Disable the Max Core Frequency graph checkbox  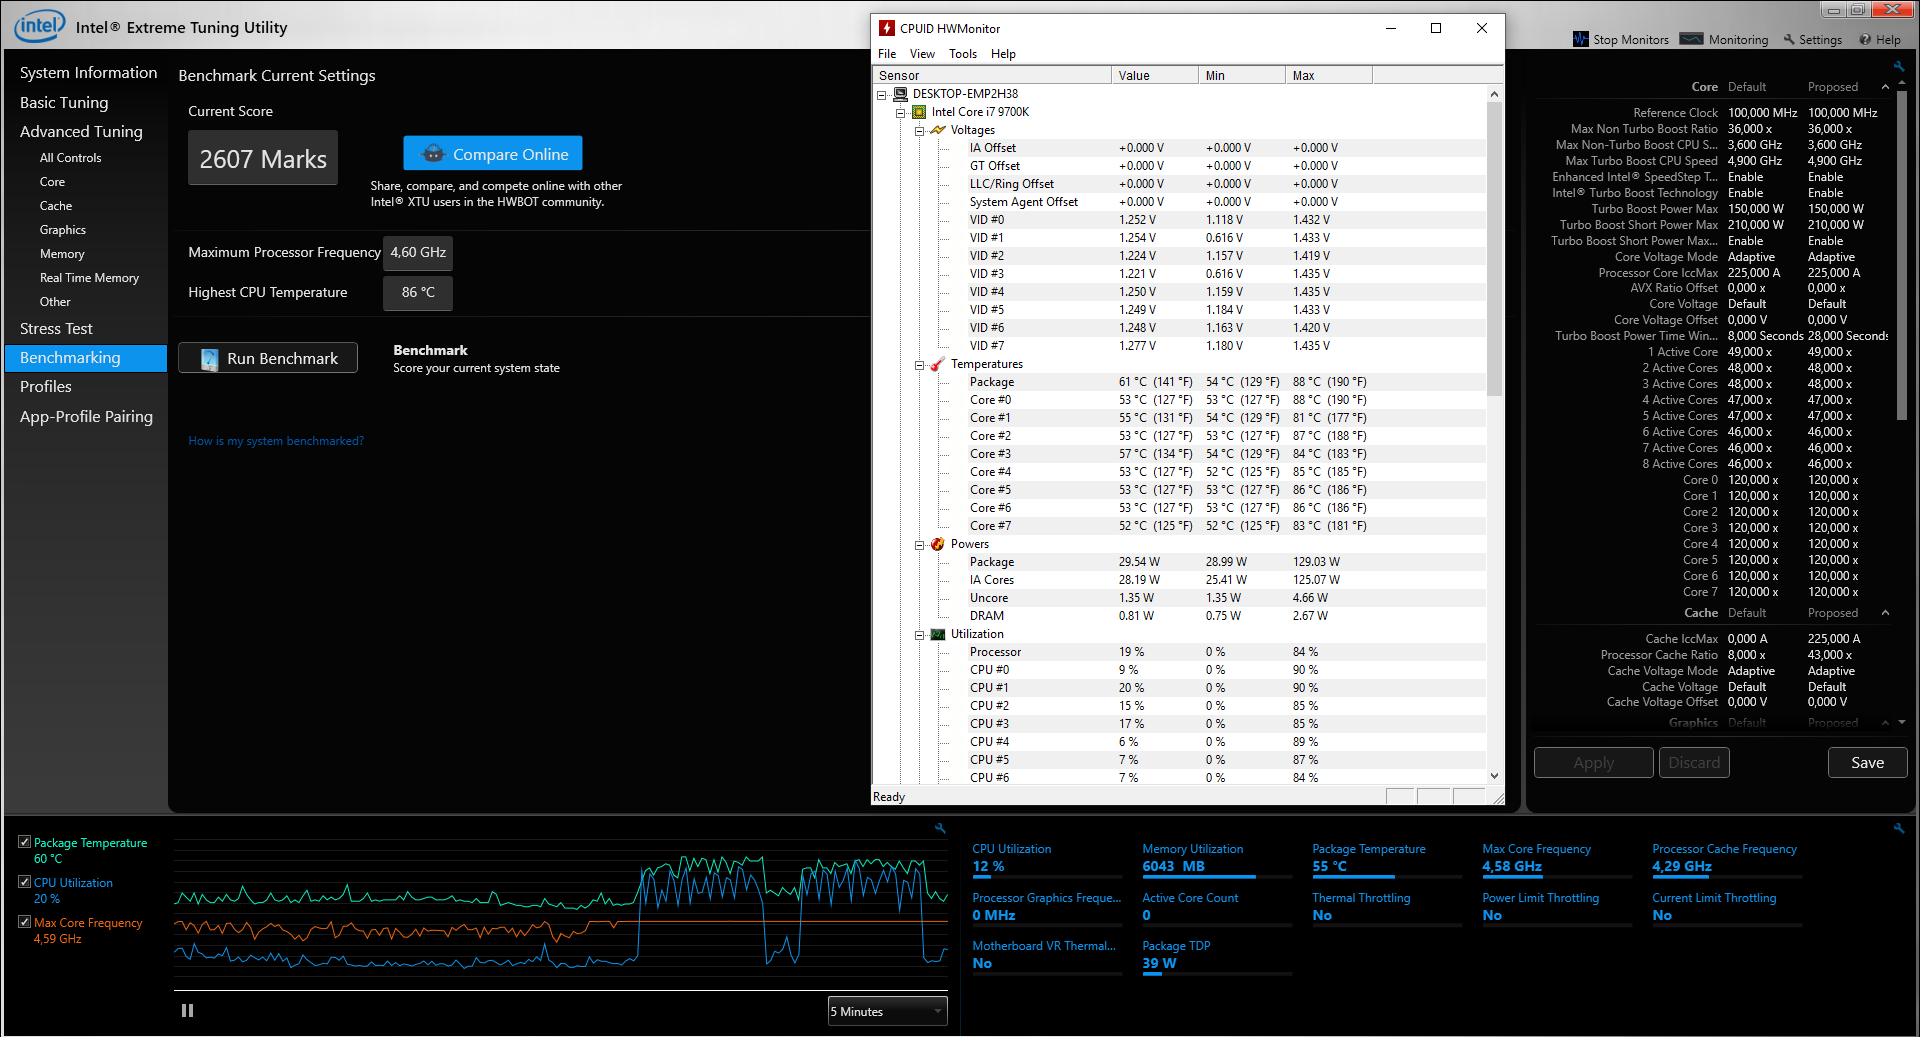(x=25, y=922)
